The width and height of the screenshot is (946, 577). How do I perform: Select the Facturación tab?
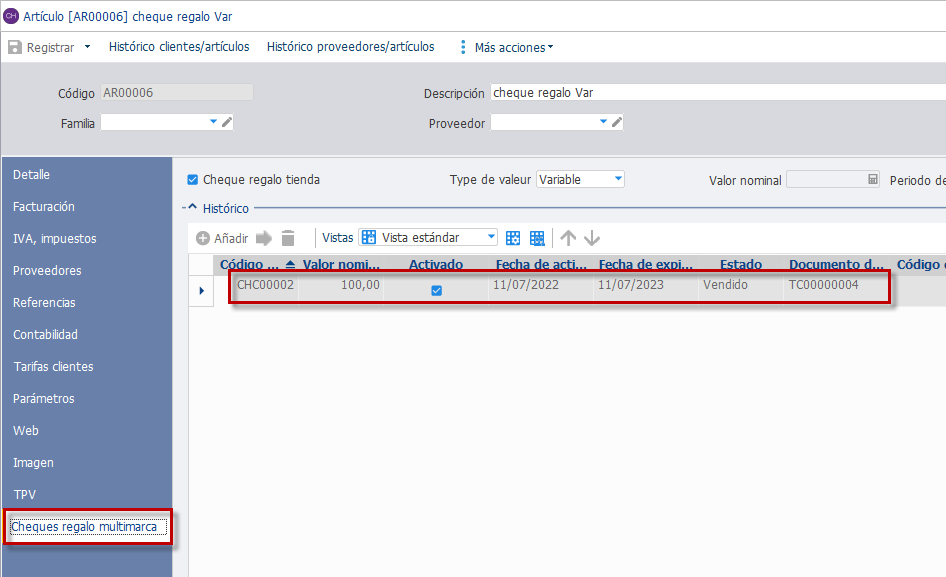(44, 206)
